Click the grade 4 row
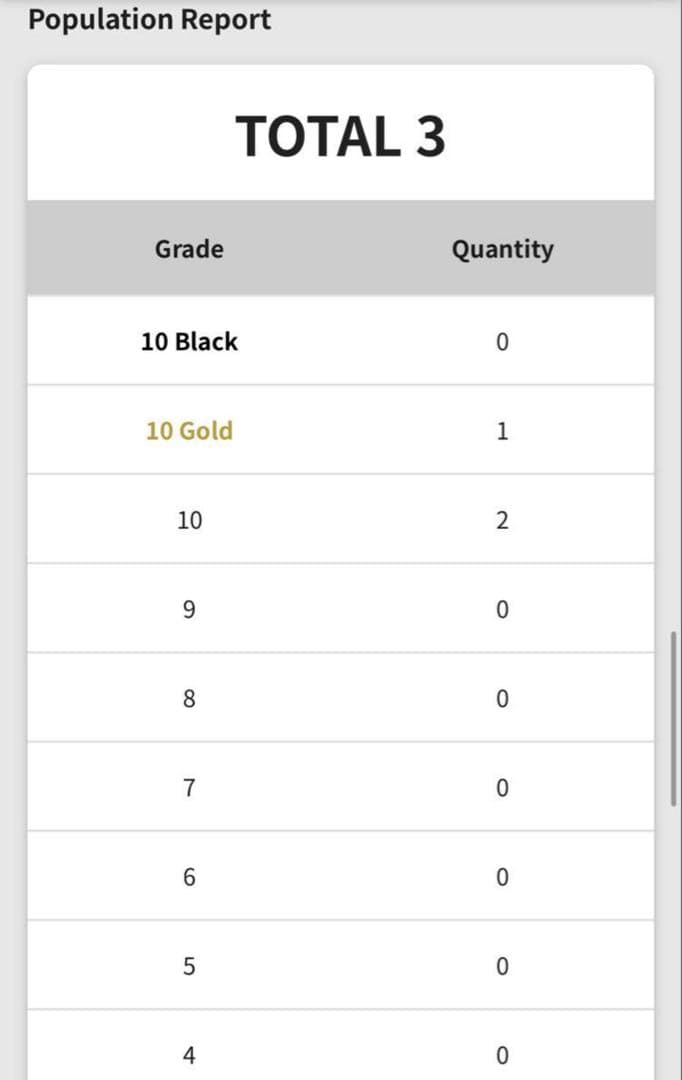 189,1054
